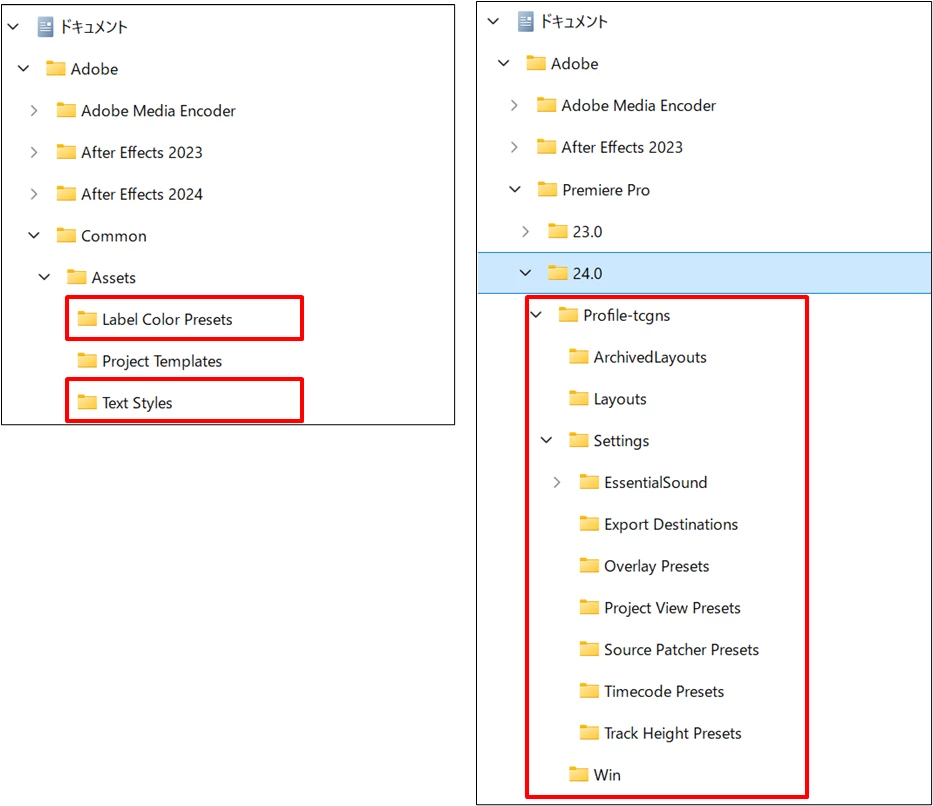Select 'Adobe' label in the right tree
The image size is (933, 806).
coord(574,63)
